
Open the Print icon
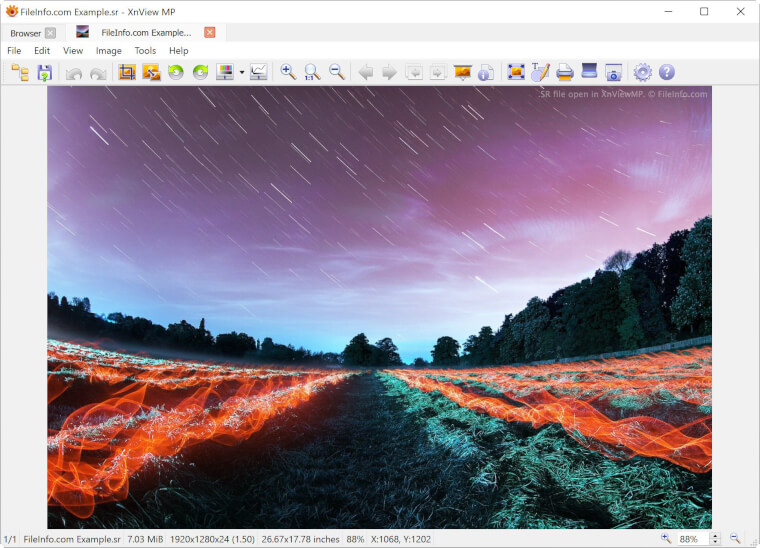[565, 72]
